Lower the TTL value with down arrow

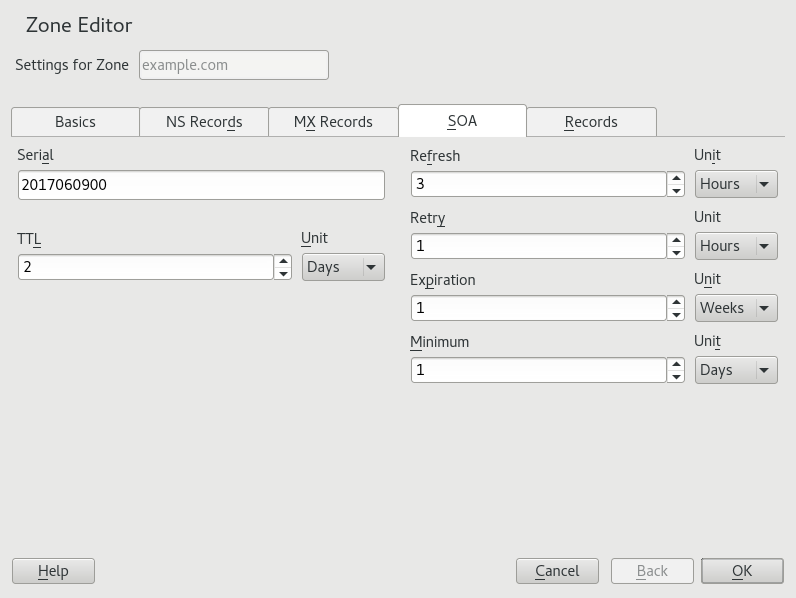point(283,273)
